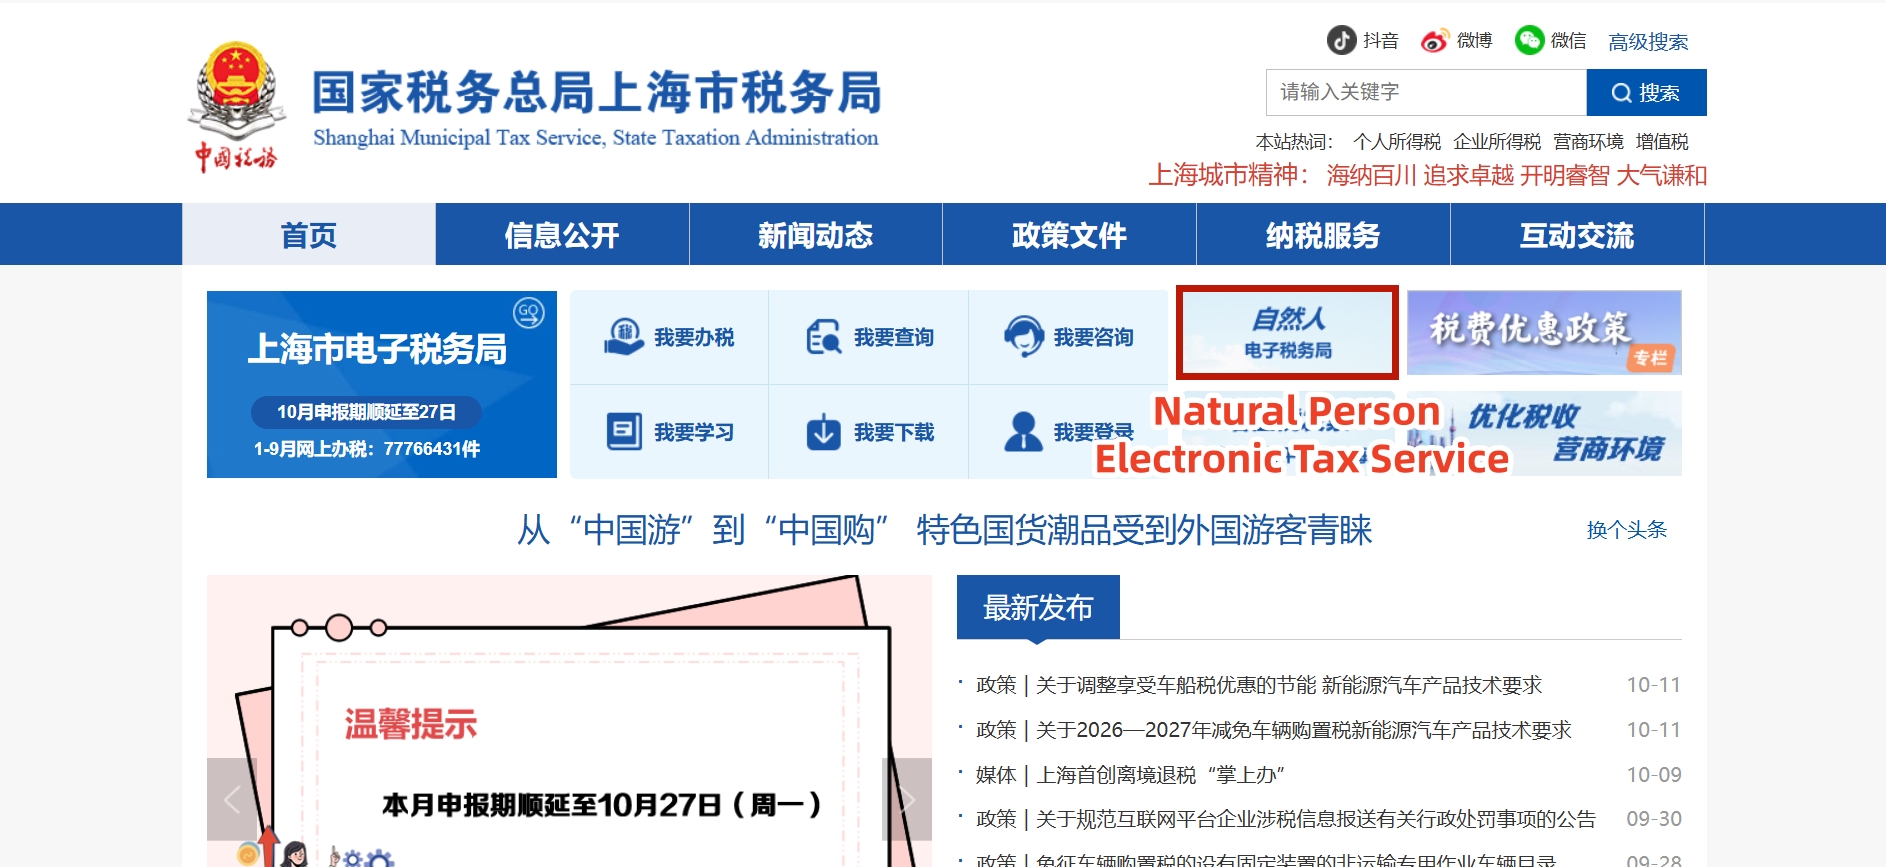The height and width of the screenshot is (867, 1886).
Task: Open the 高级搜索 advanced search link
Action: tap(1647, 42)
